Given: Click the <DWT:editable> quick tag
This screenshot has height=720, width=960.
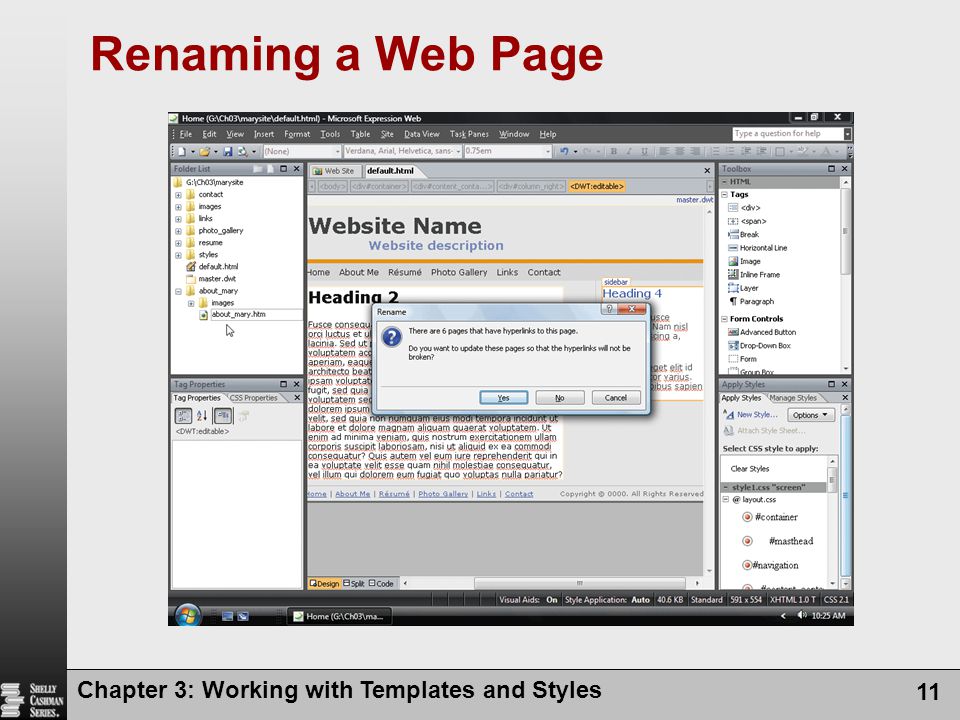Looking at the screenshot, I should [x=597, y=186].
